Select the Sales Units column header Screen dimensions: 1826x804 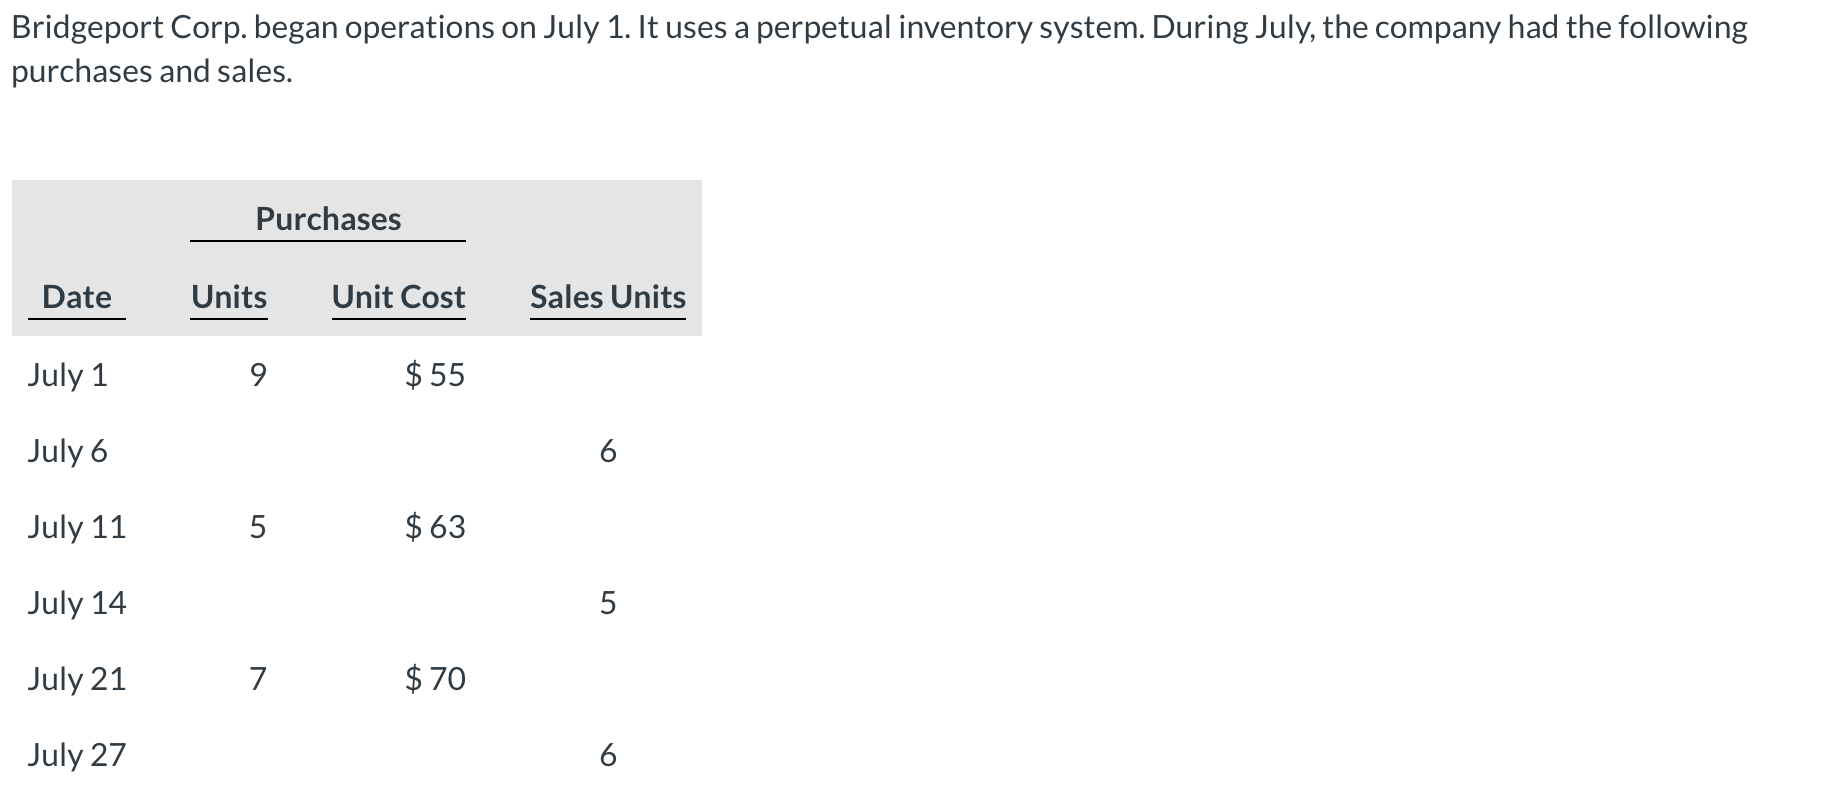coord(607,297)
